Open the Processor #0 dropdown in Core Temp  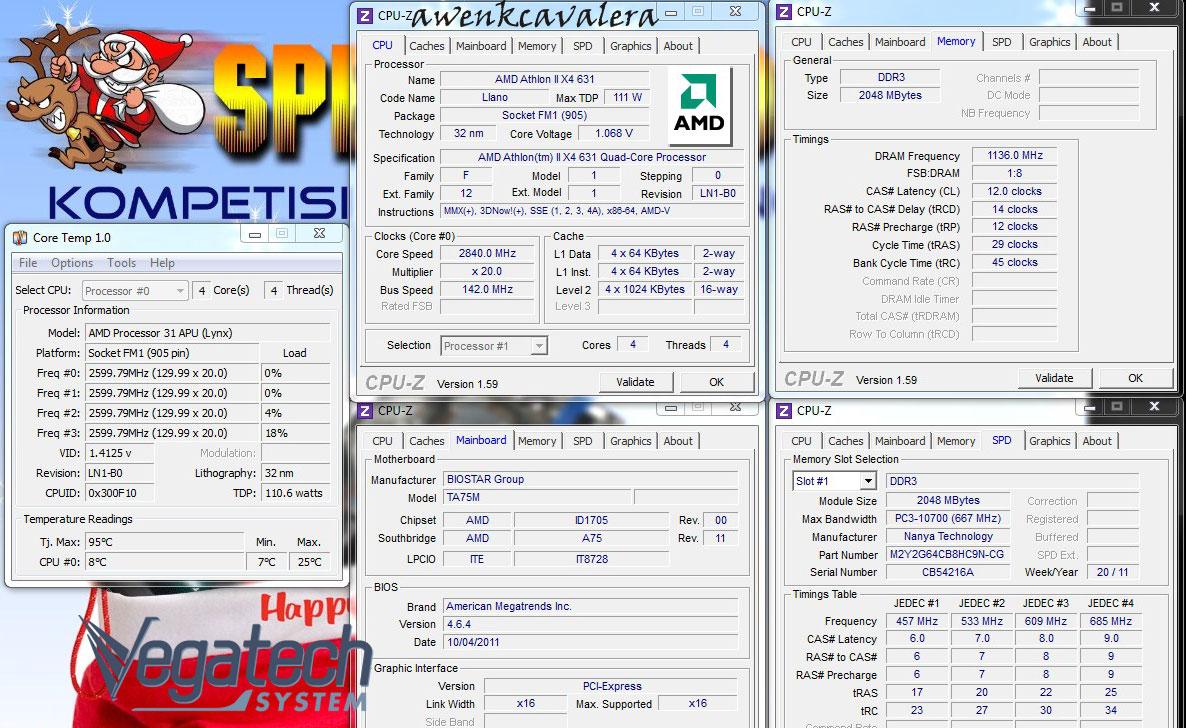(135, 291)
